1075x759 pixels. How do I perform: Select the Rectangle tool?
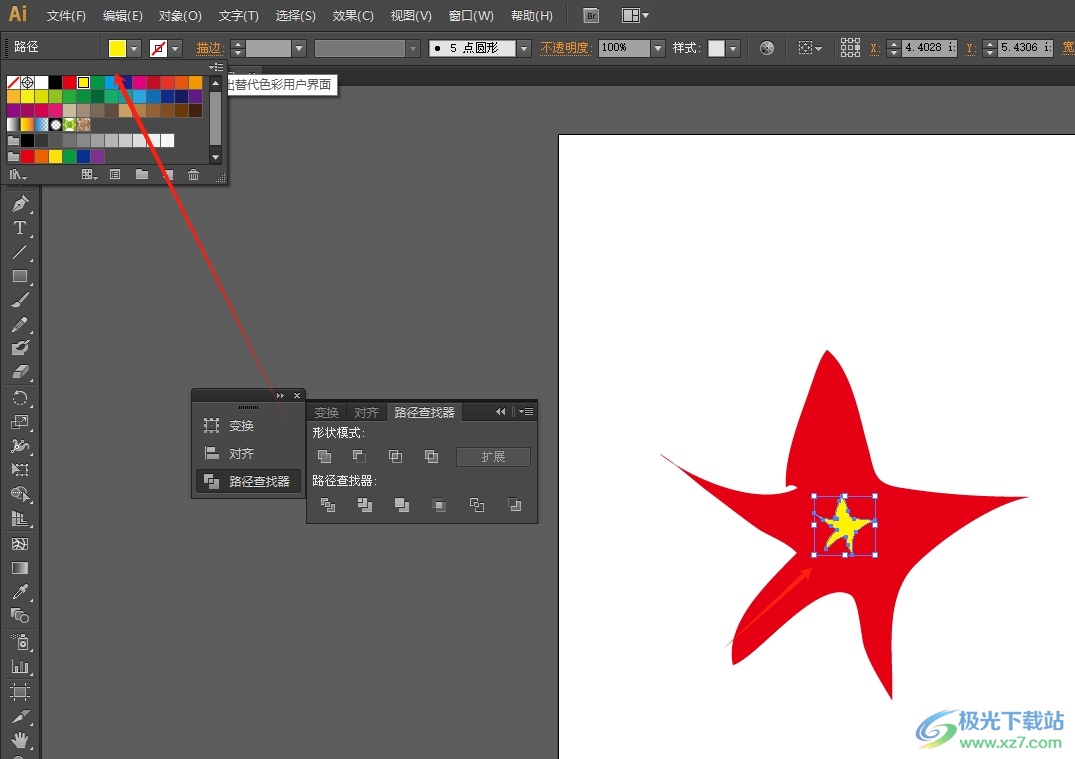pyautogui.click(x=20, y=276)
